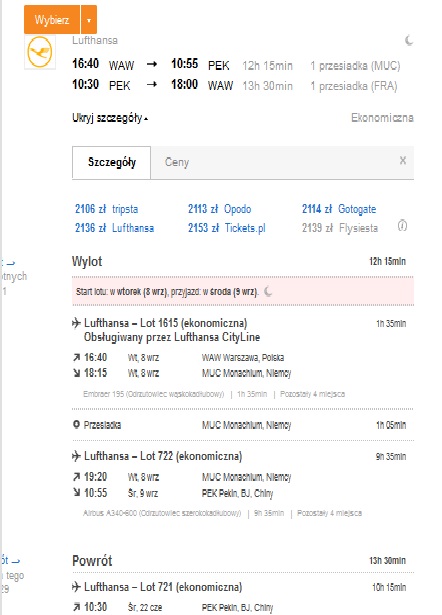Collapse details with Ukryj szczegóły

pos(110,118)
